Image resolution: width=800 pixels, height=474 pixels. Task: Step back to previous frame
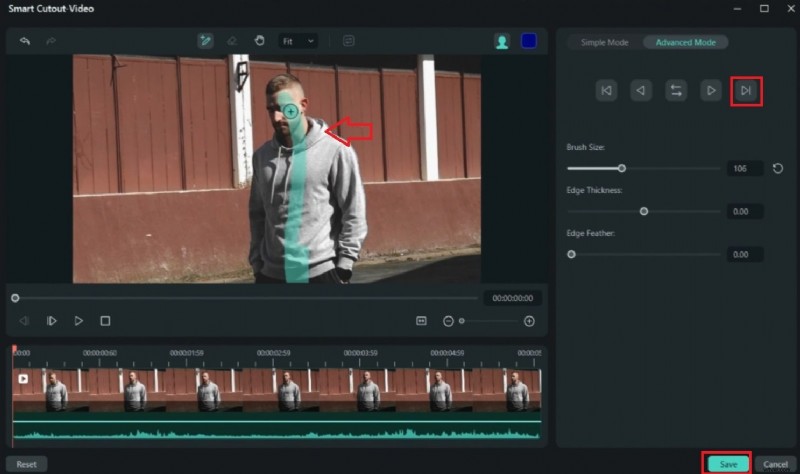click(24, 321)
